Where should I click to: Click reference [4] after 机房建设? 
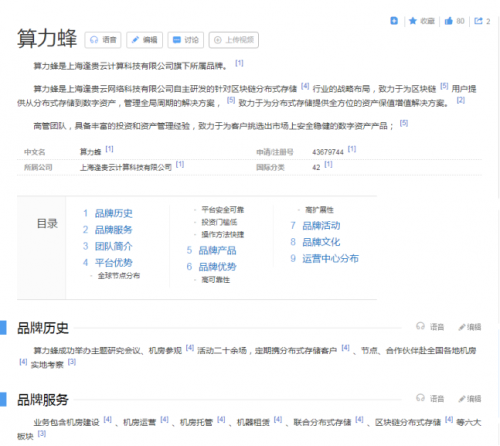[x=107, y=419]
